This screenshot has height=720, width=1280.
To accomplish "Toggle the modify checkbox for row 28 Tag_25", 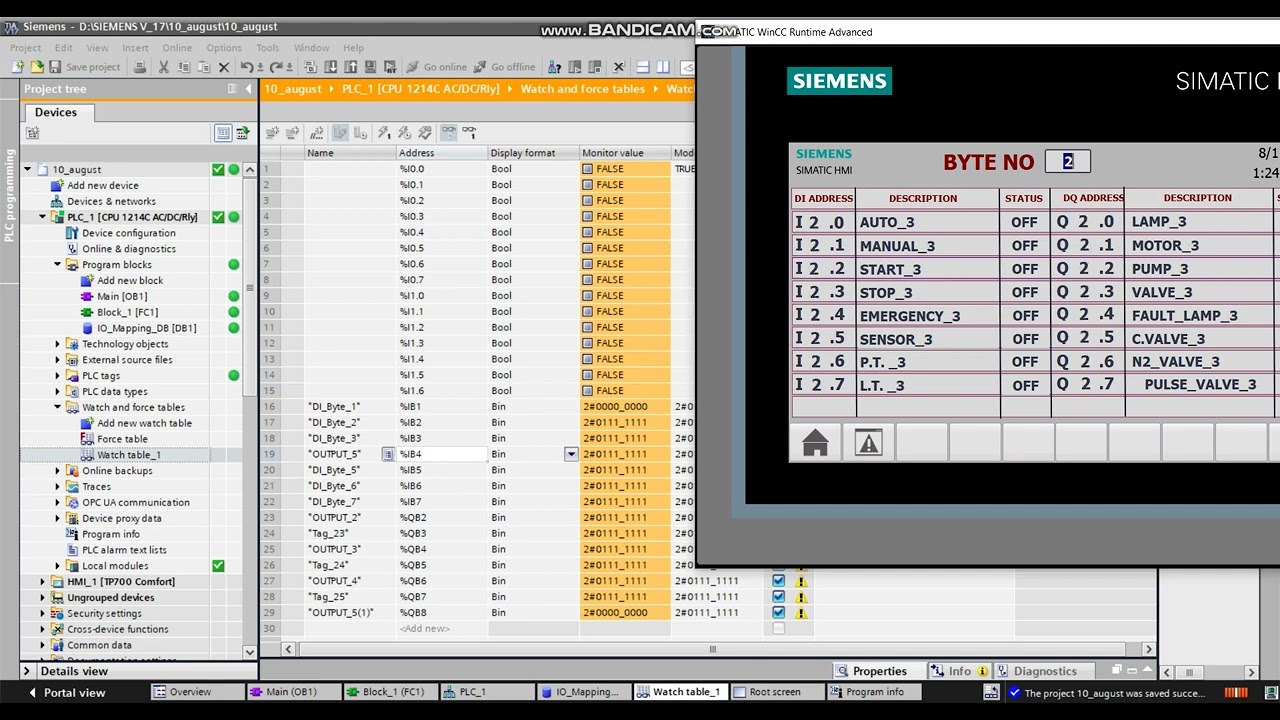I will pyautogui.click(x=779, y=597).
